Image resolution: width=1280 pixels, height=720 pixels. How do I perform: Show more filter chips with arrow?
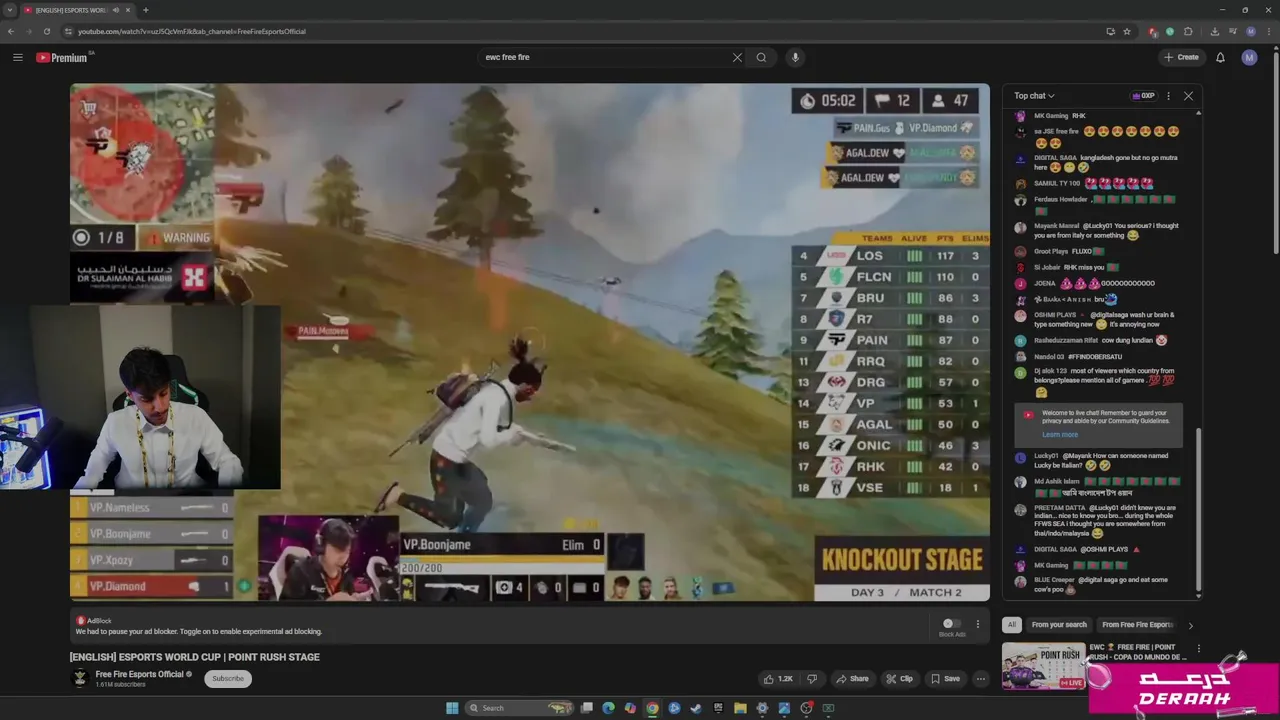(1190, 625)
